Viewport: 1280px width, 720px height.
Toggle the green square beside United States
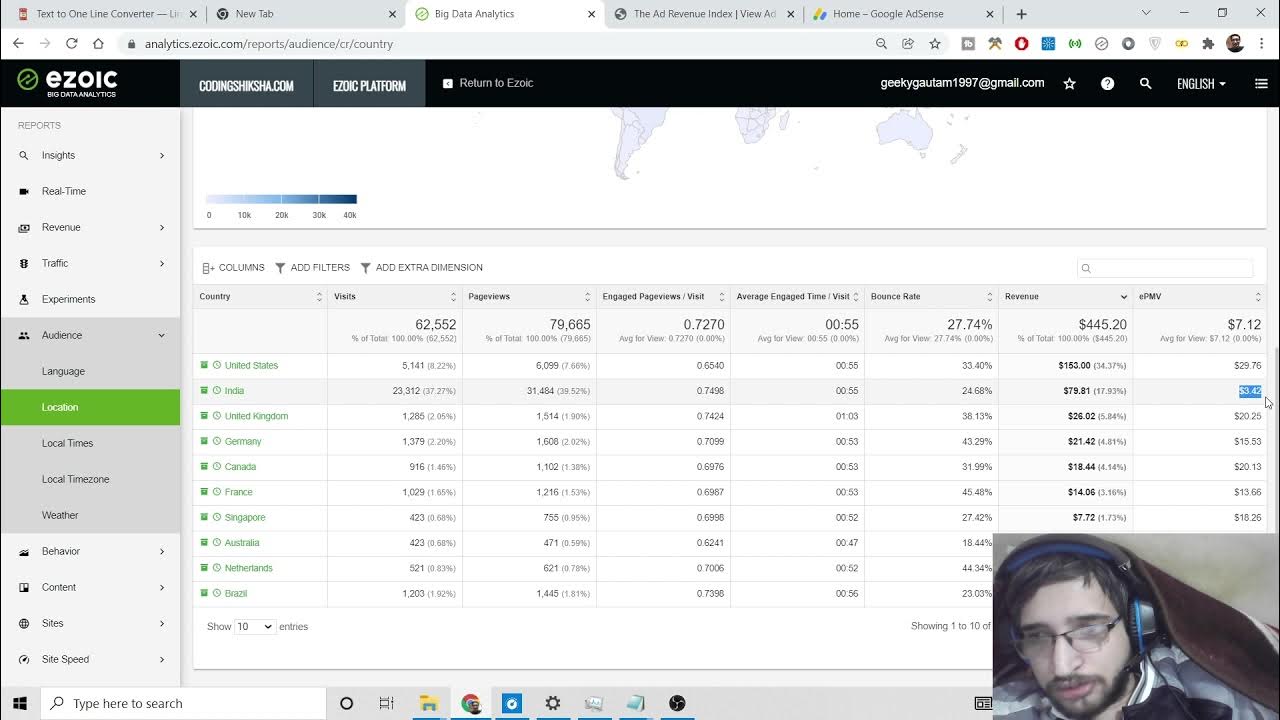(x=204, y=366)
